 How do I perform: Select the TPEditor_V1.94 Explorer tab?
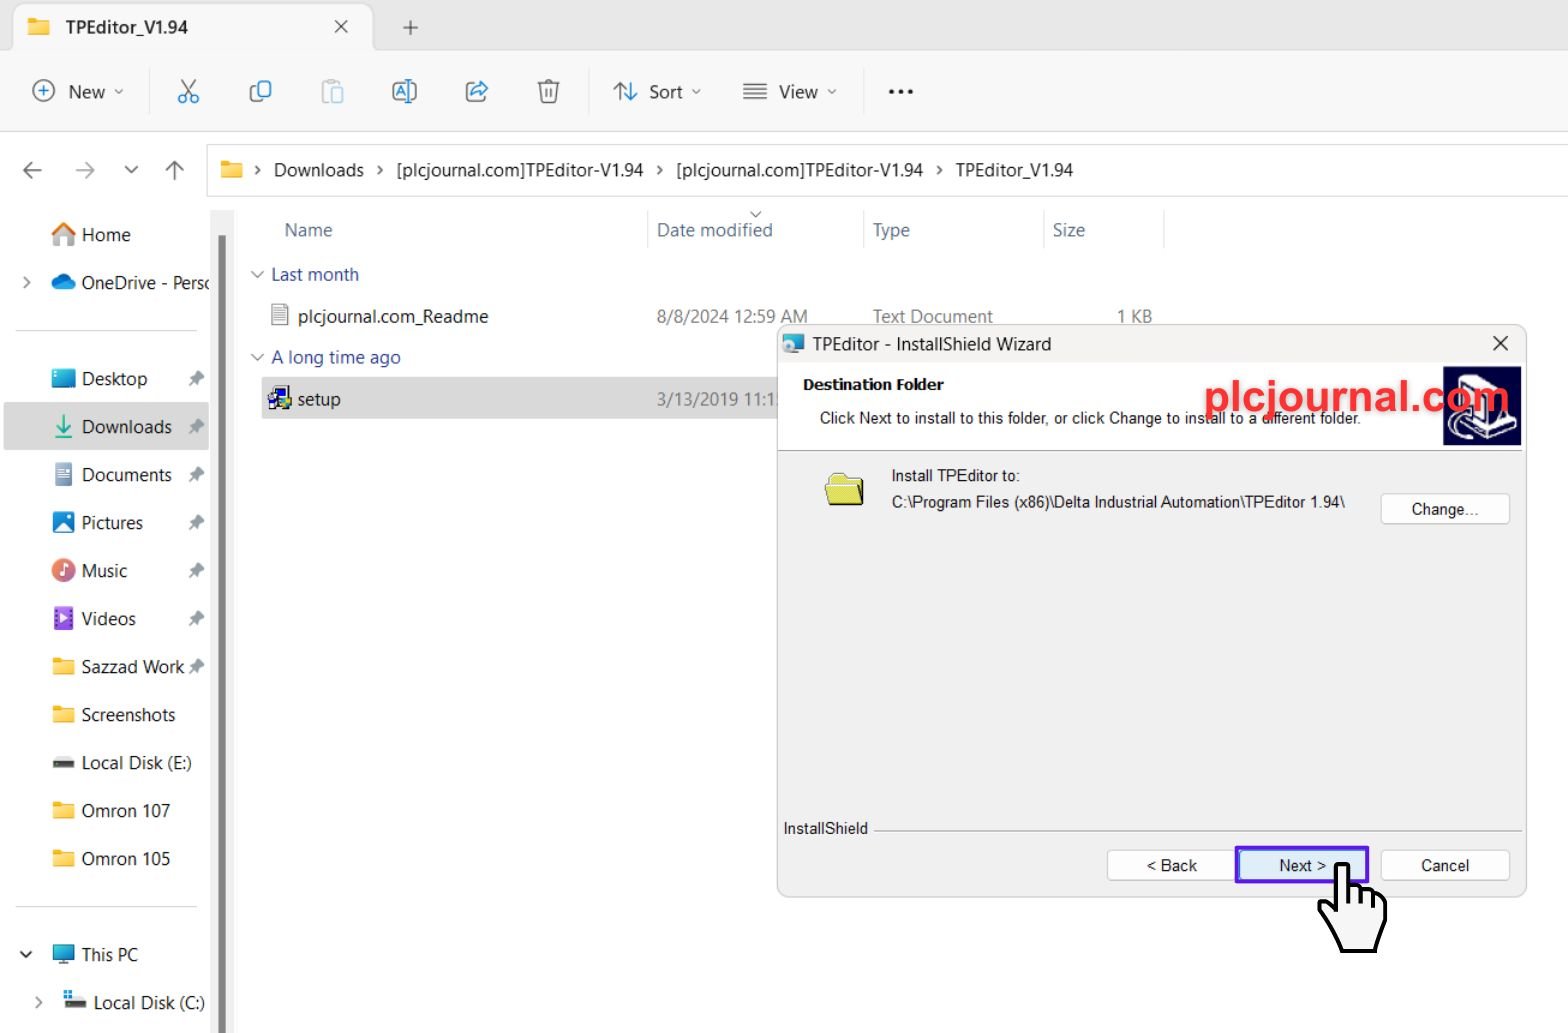click(x=190, y=27)
